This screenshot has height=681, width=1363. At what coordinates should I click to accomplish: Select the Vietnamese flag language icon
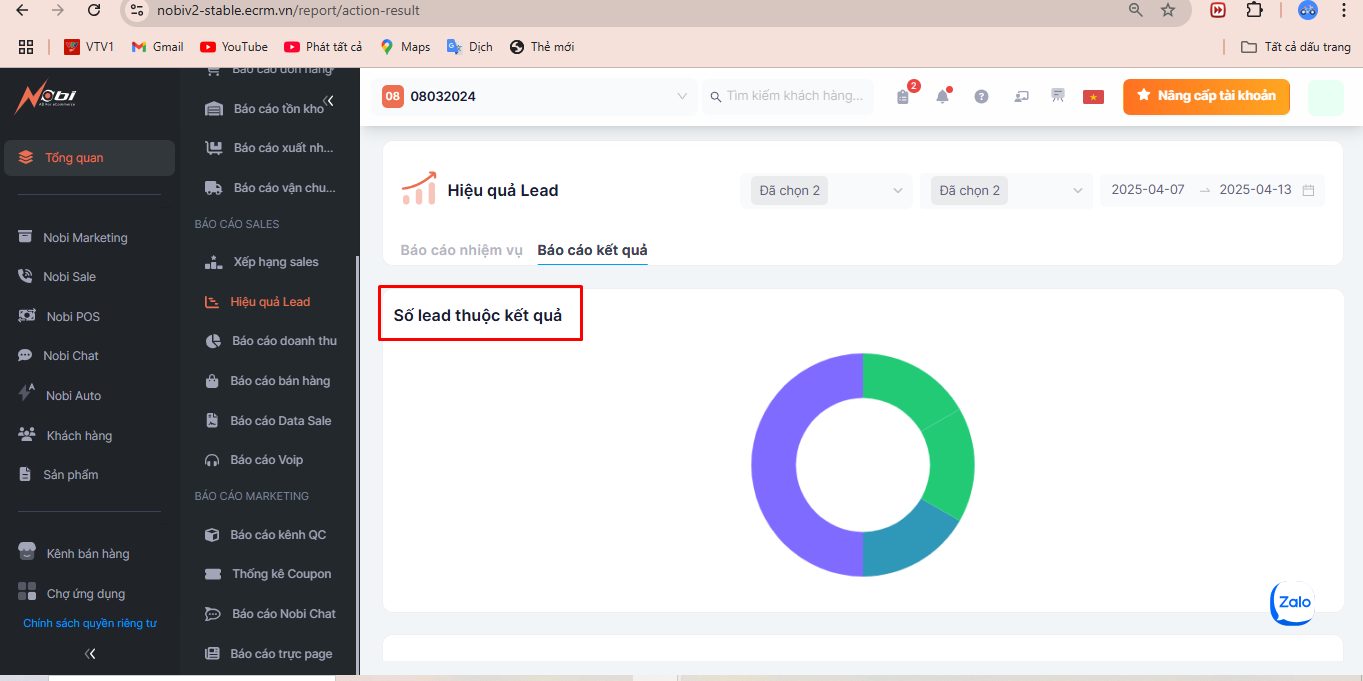point(1093,97)
